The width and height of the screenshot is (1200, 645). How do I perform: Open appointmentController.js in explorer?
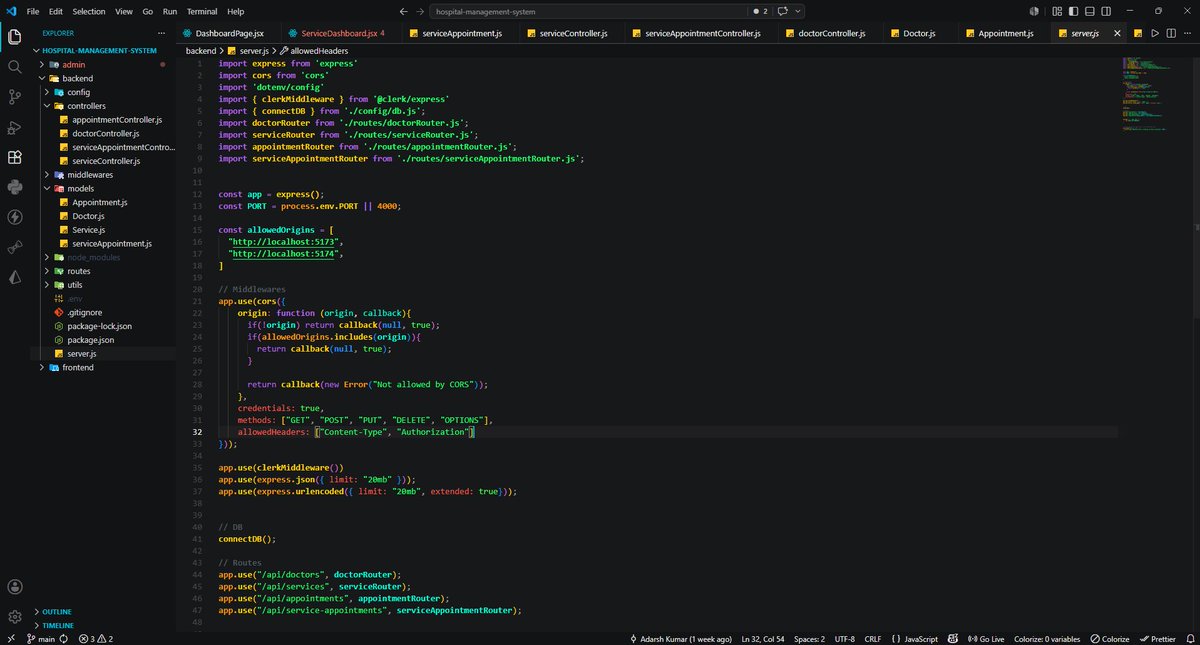[x=117, y=119]
